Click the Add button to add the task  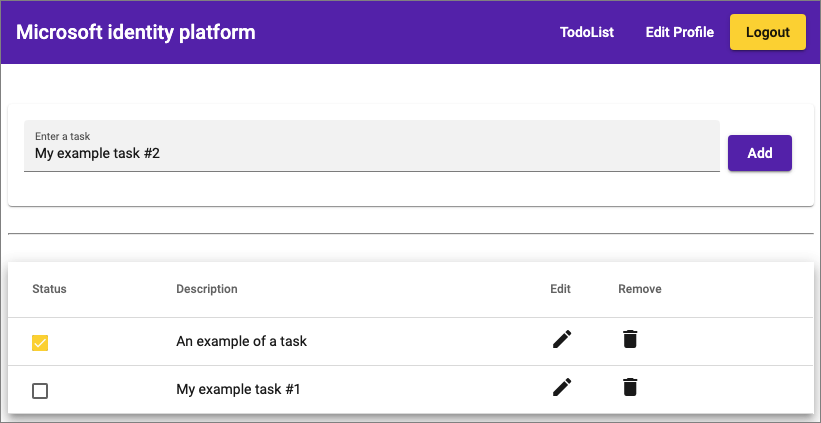(x=760, y=153)
